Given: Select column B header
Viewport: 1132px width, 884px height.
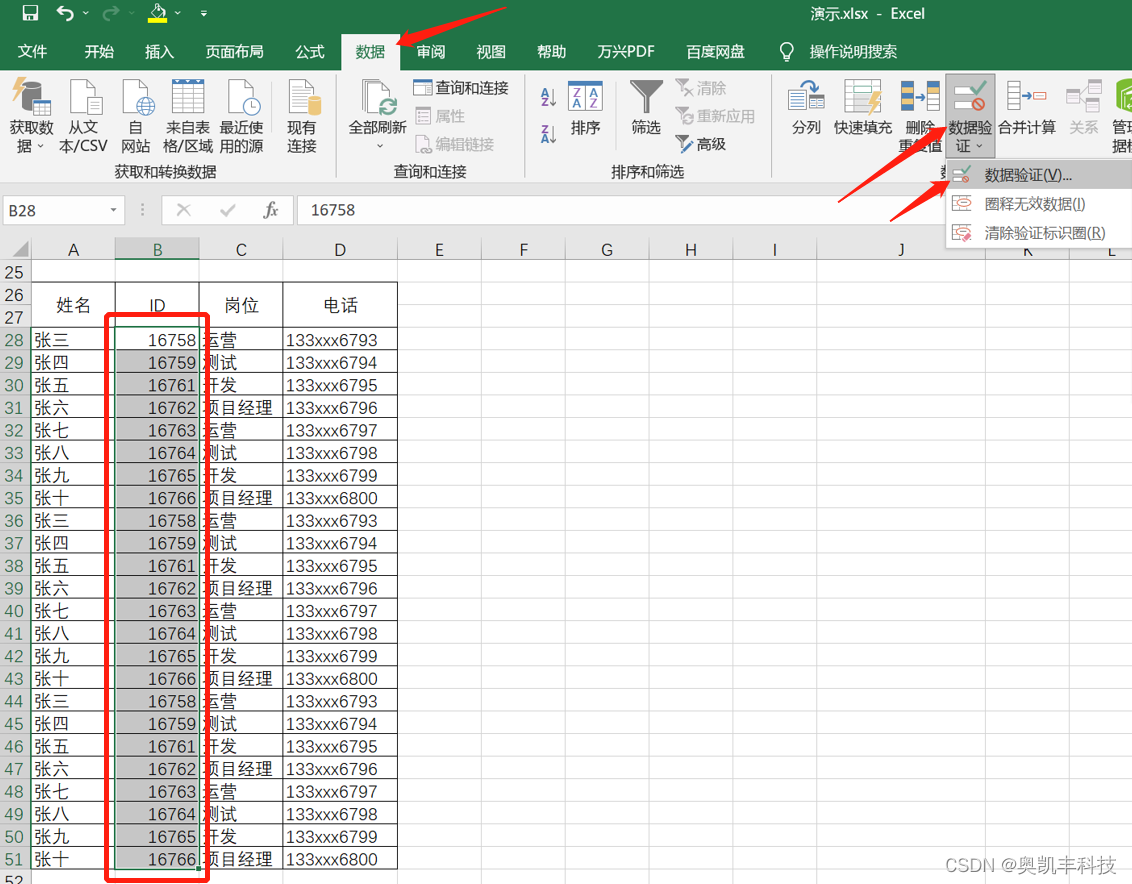Looking at the screenshot, I should (x=157, y=250).
